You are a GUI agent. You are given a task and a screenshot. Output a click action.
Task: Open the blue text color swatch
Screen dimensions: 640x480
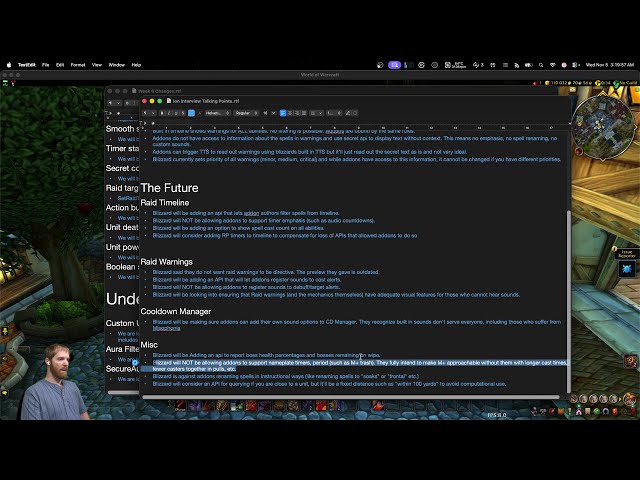tap(191, 113)
